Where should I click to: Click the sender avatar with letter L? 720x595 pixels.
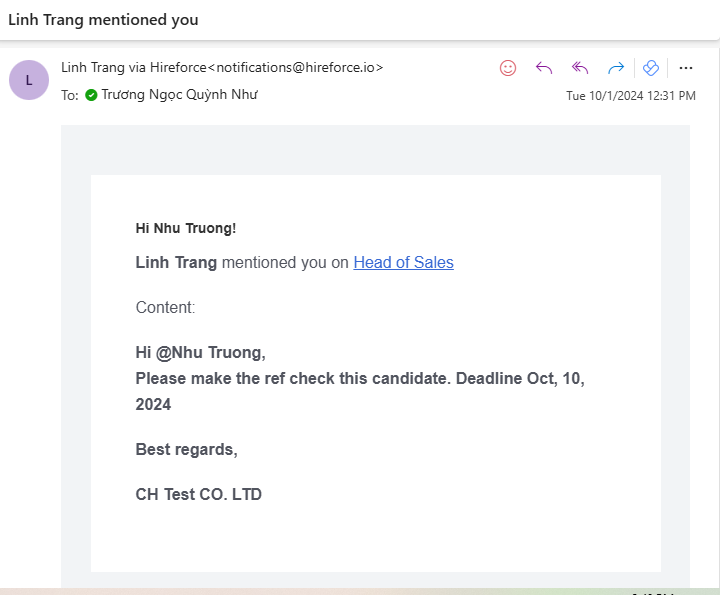(28, 80)
